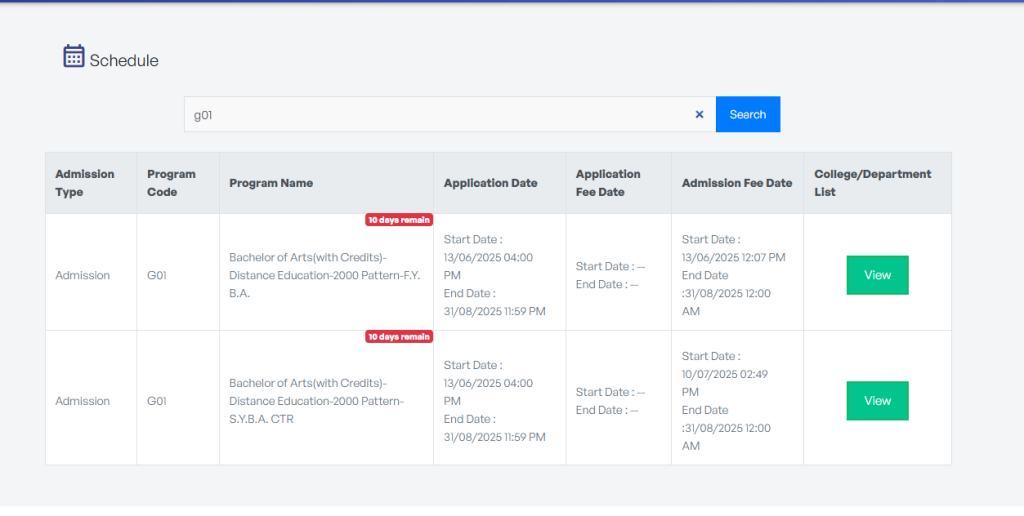Select the Bachelor of Arts S.Y.B.A. CTR program name
Screen dimensions: 1024x516
click(x=309, y=401)
